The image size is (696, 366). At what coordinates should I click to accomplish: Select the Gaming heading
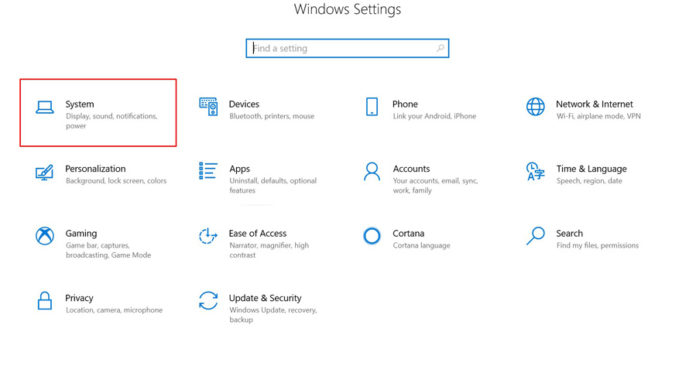pyautogui.click(x=81, y=233)
